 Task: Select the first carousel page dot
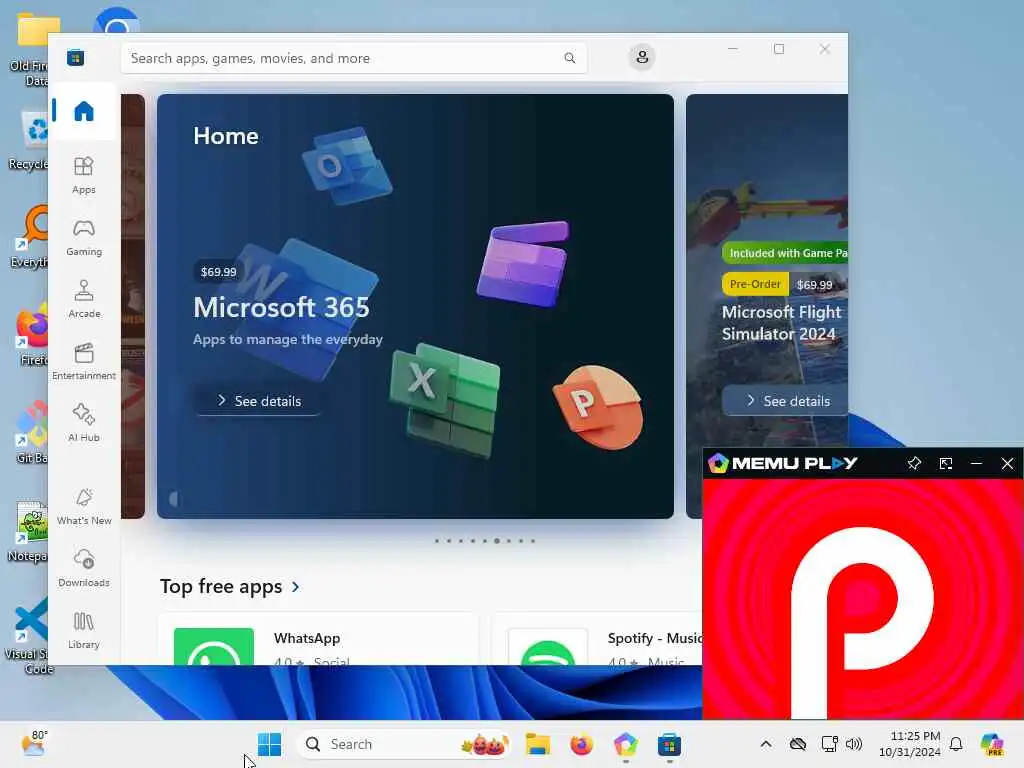(437, 541)
